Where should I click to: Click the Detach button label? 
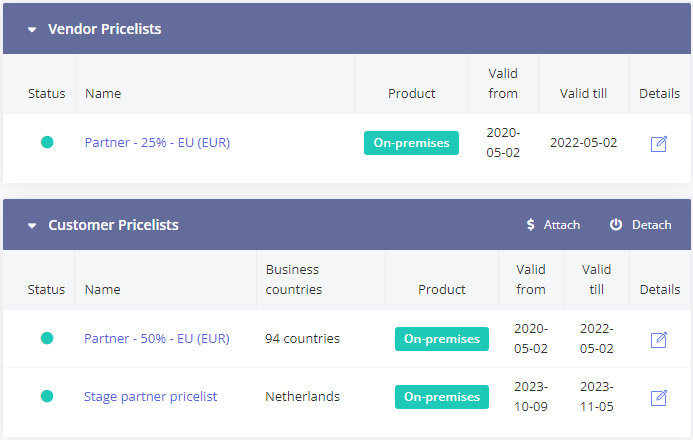[652, 225]
